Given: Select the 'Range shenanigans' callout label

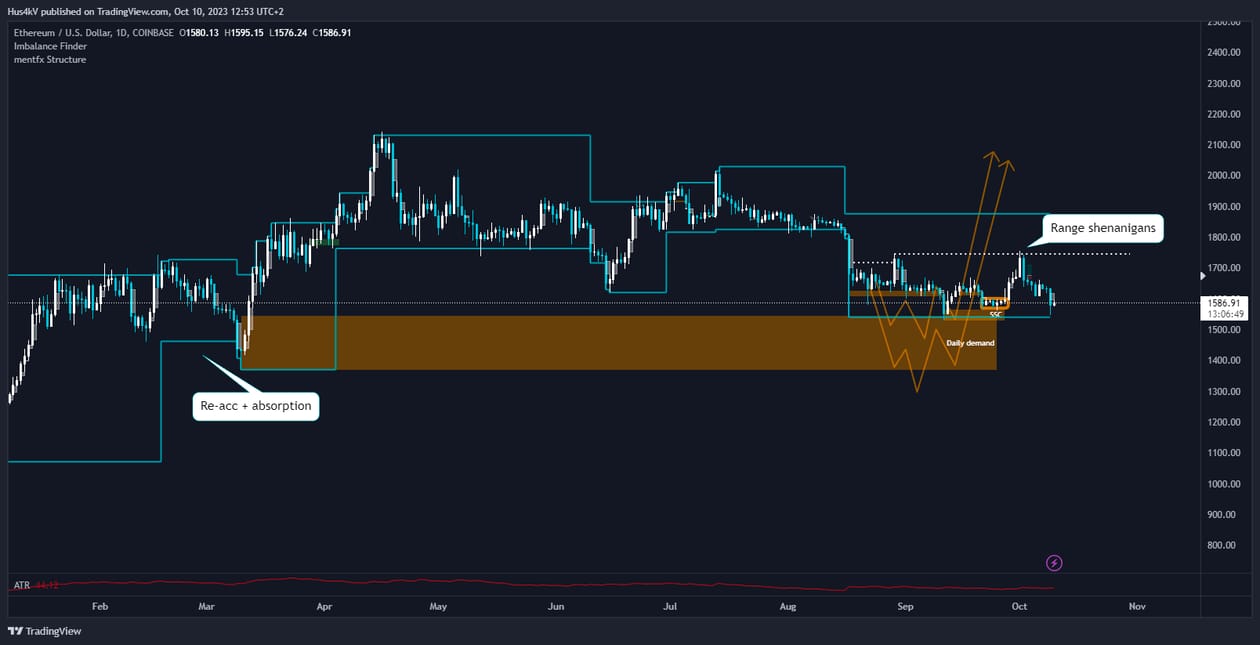Looking at the screenshot, I should pyautogui.click(x=1103, y=229).
